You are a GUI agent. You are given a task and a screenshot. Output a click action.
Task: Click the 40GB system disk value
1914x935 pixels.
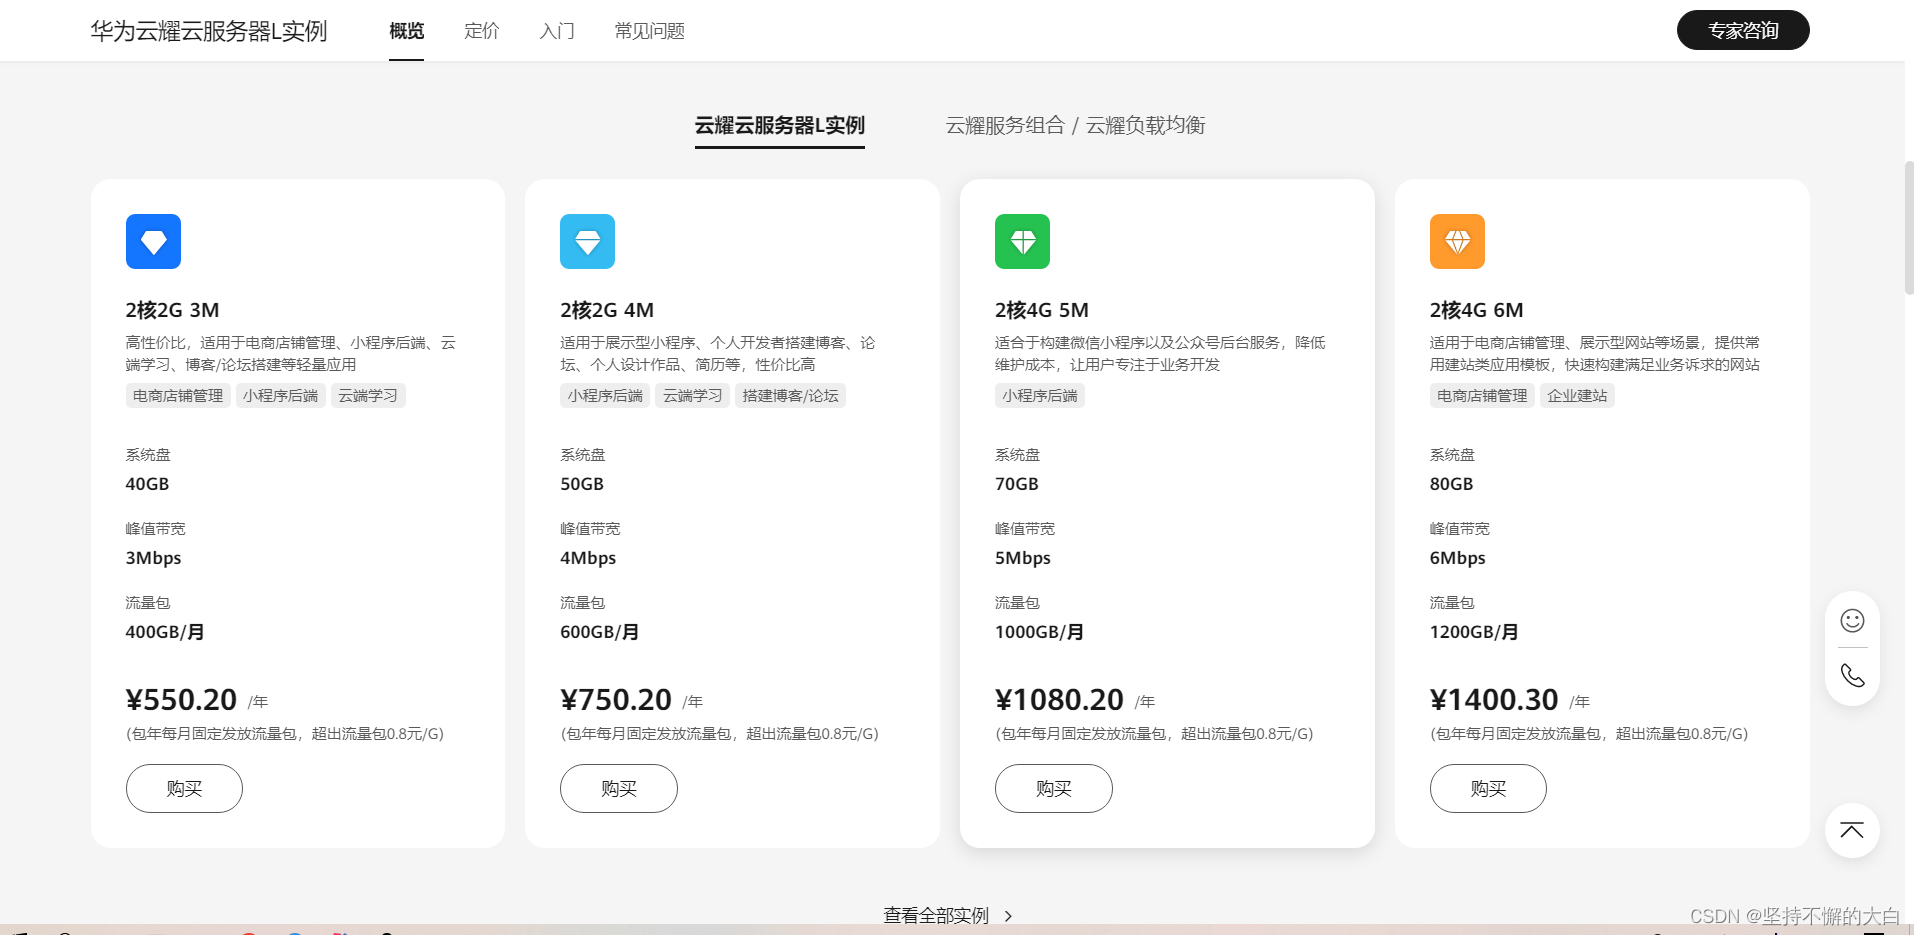pyautogui.click(x=147, y=484)
